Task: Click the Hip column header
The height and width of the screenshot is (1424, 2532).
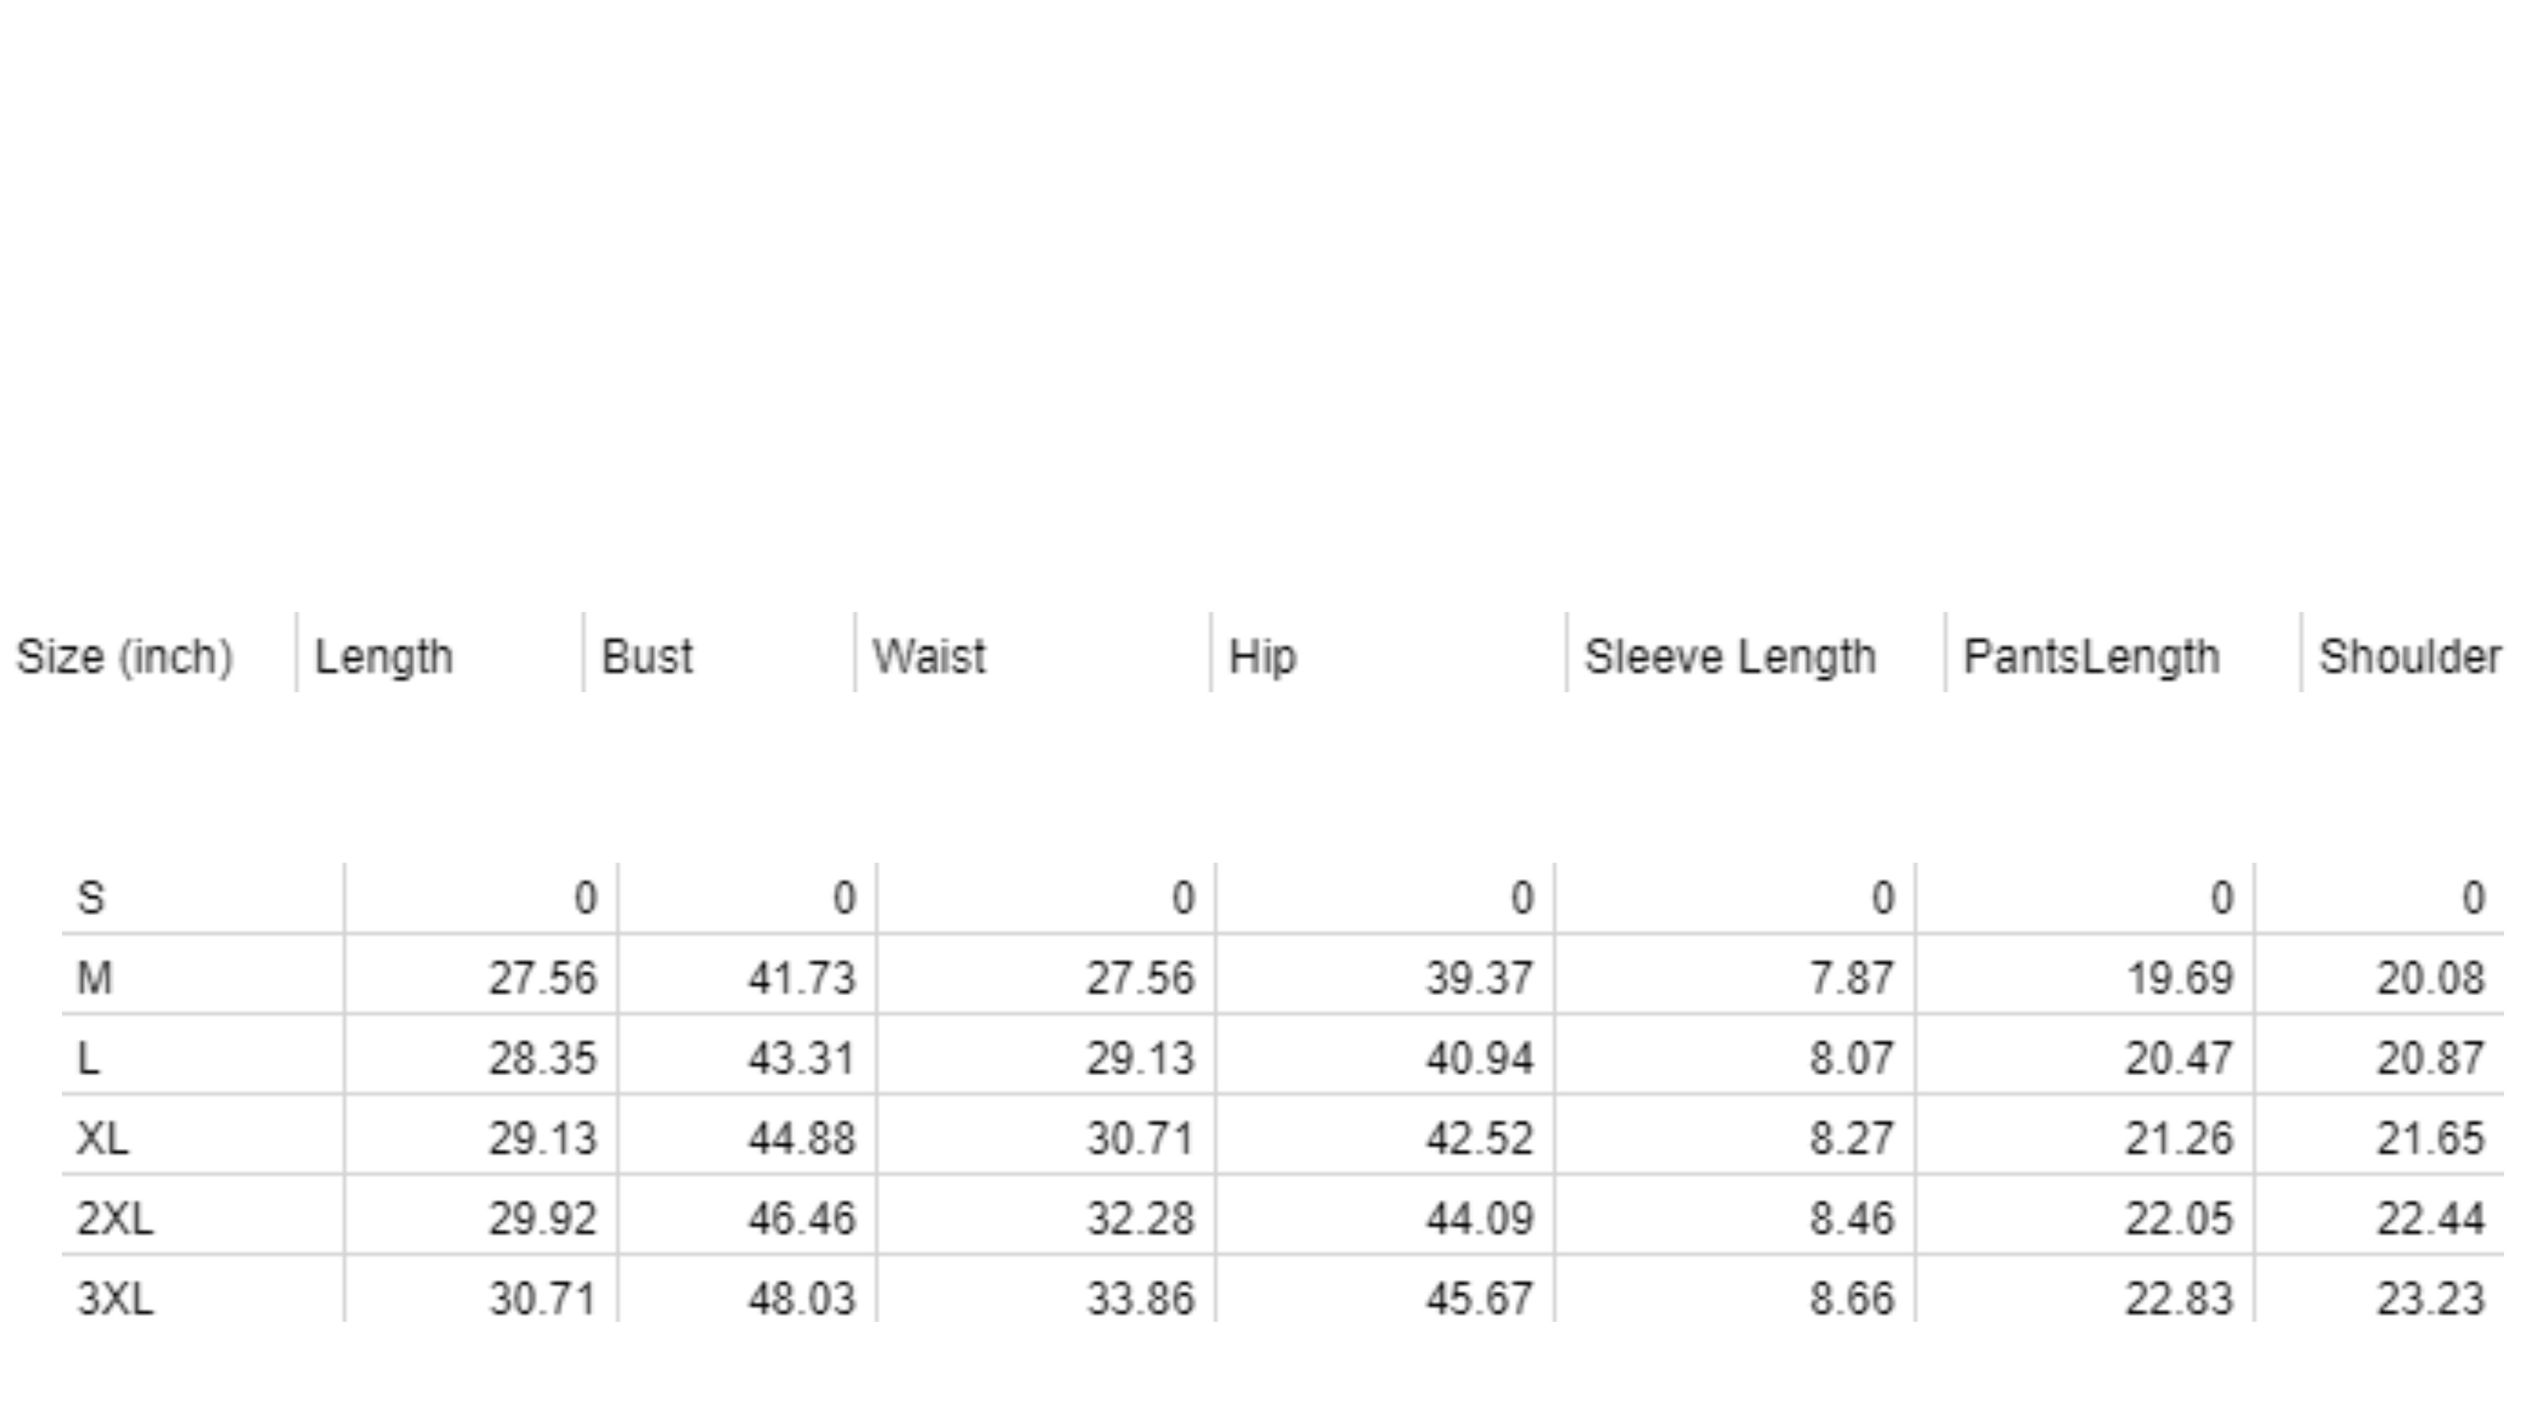Action: [x=1262, y=657]
